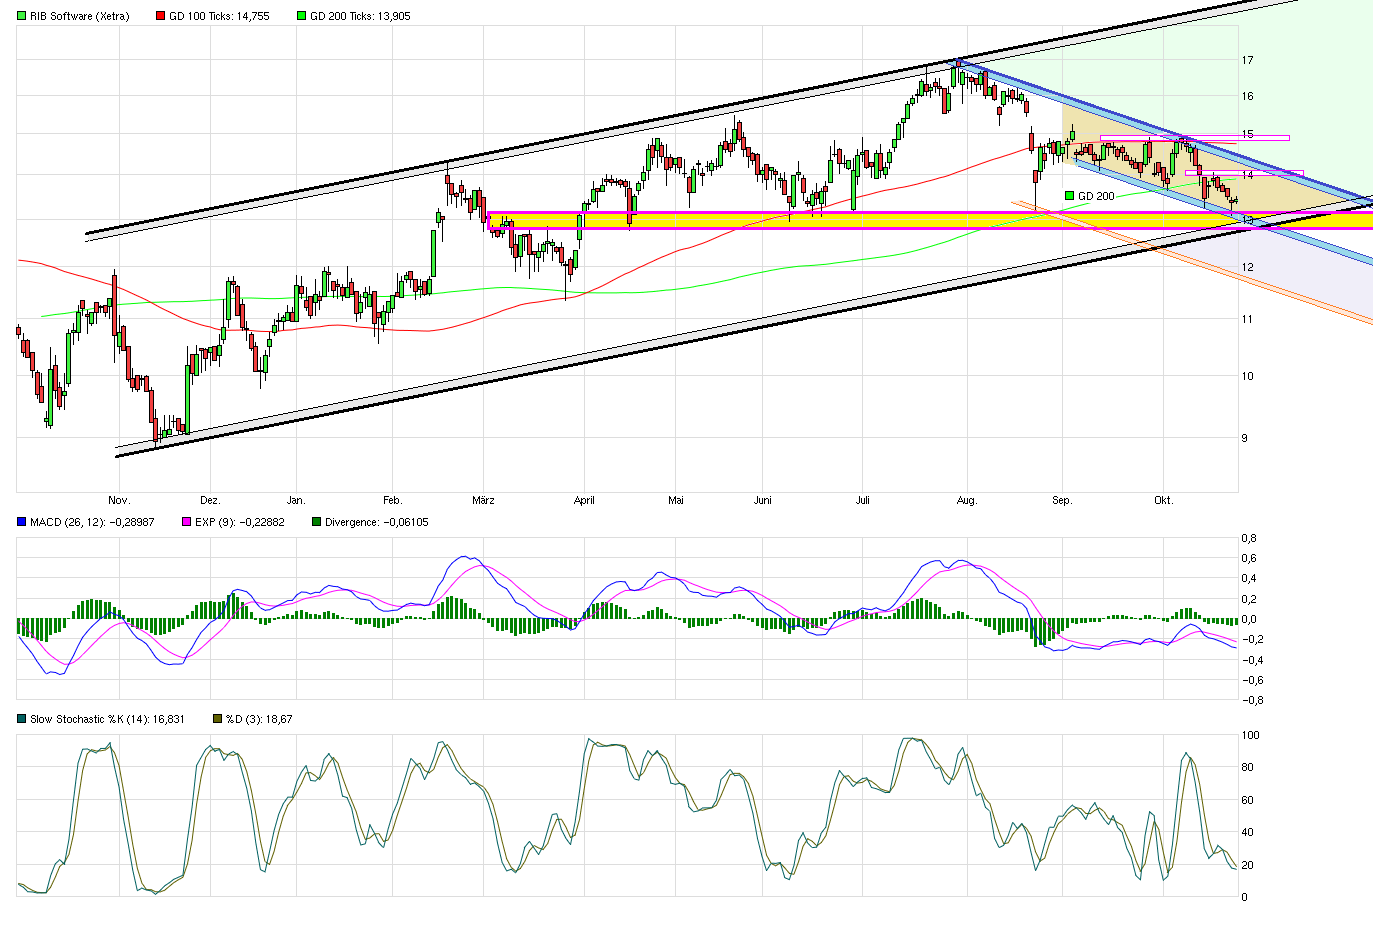Screen dimensions: 1373x928
Task: Click the 'Juni' month label on the time axis
Action: coord(763,500)
